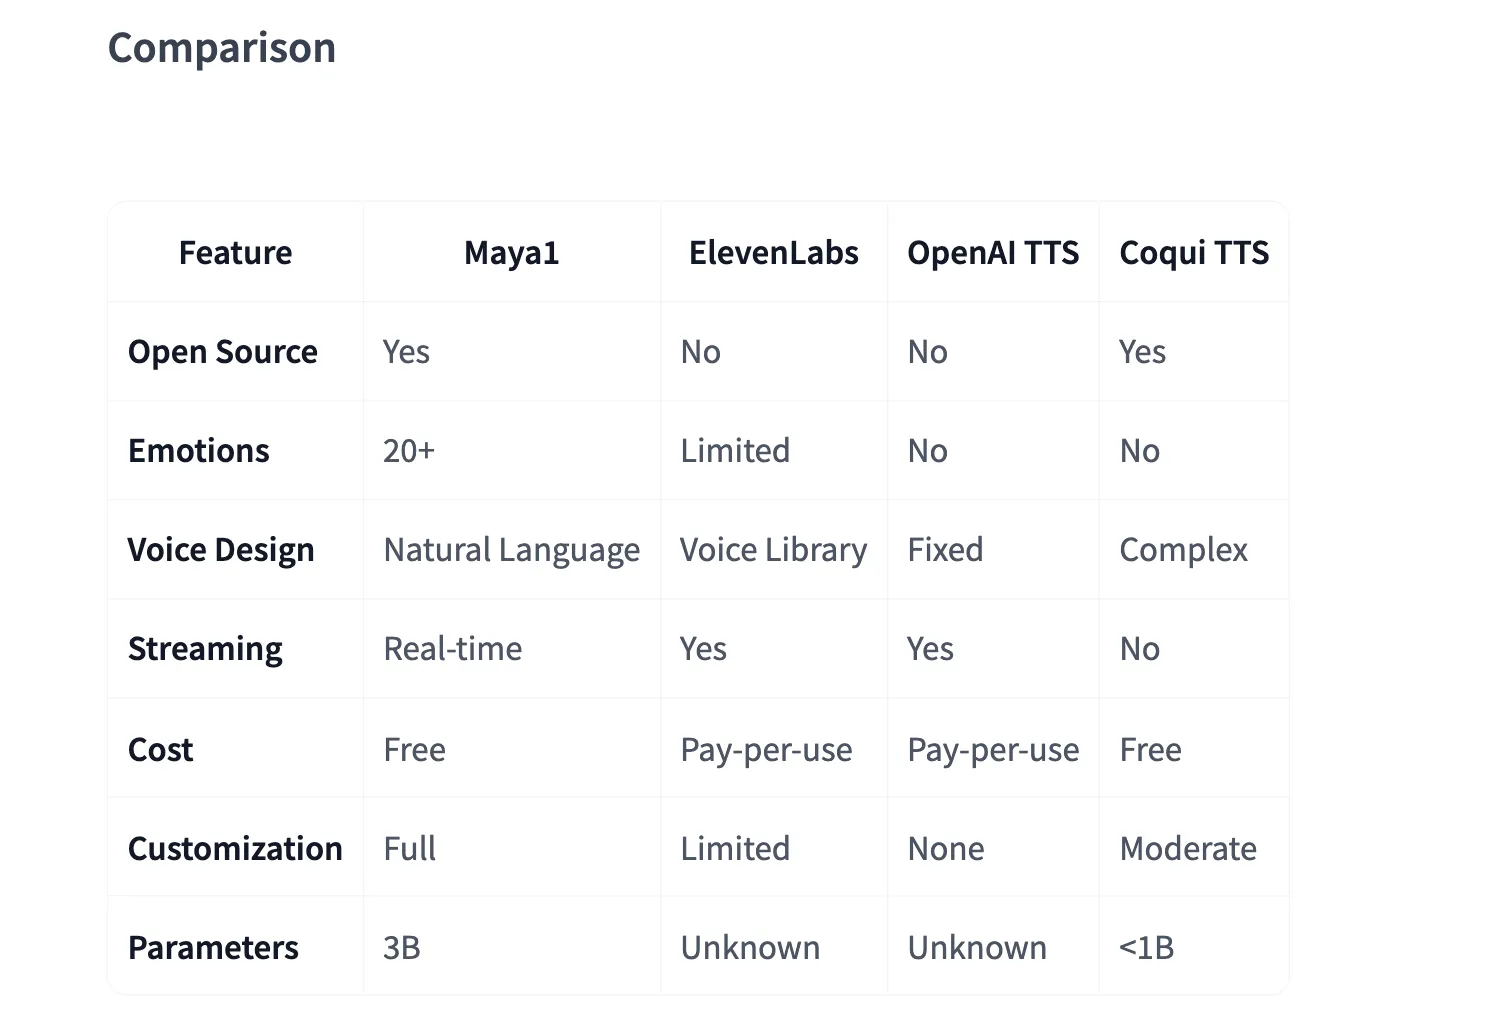The image size is (1508, 1034).
Task: Click the Customization row label
Action: (x=235, y=849)
